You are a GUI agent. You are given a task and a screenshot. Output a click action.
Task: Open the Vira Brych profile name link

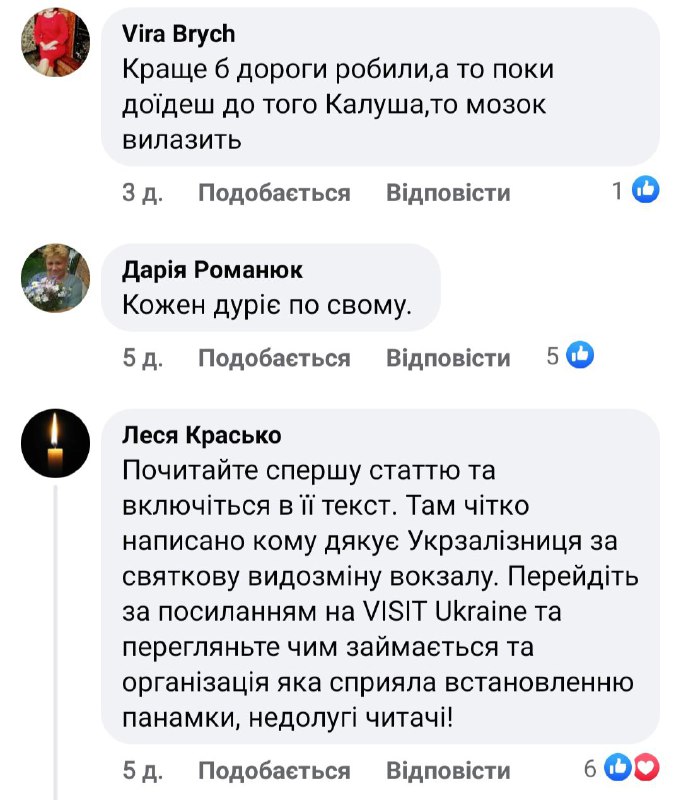pyautogui.click(x=179, y=34)
